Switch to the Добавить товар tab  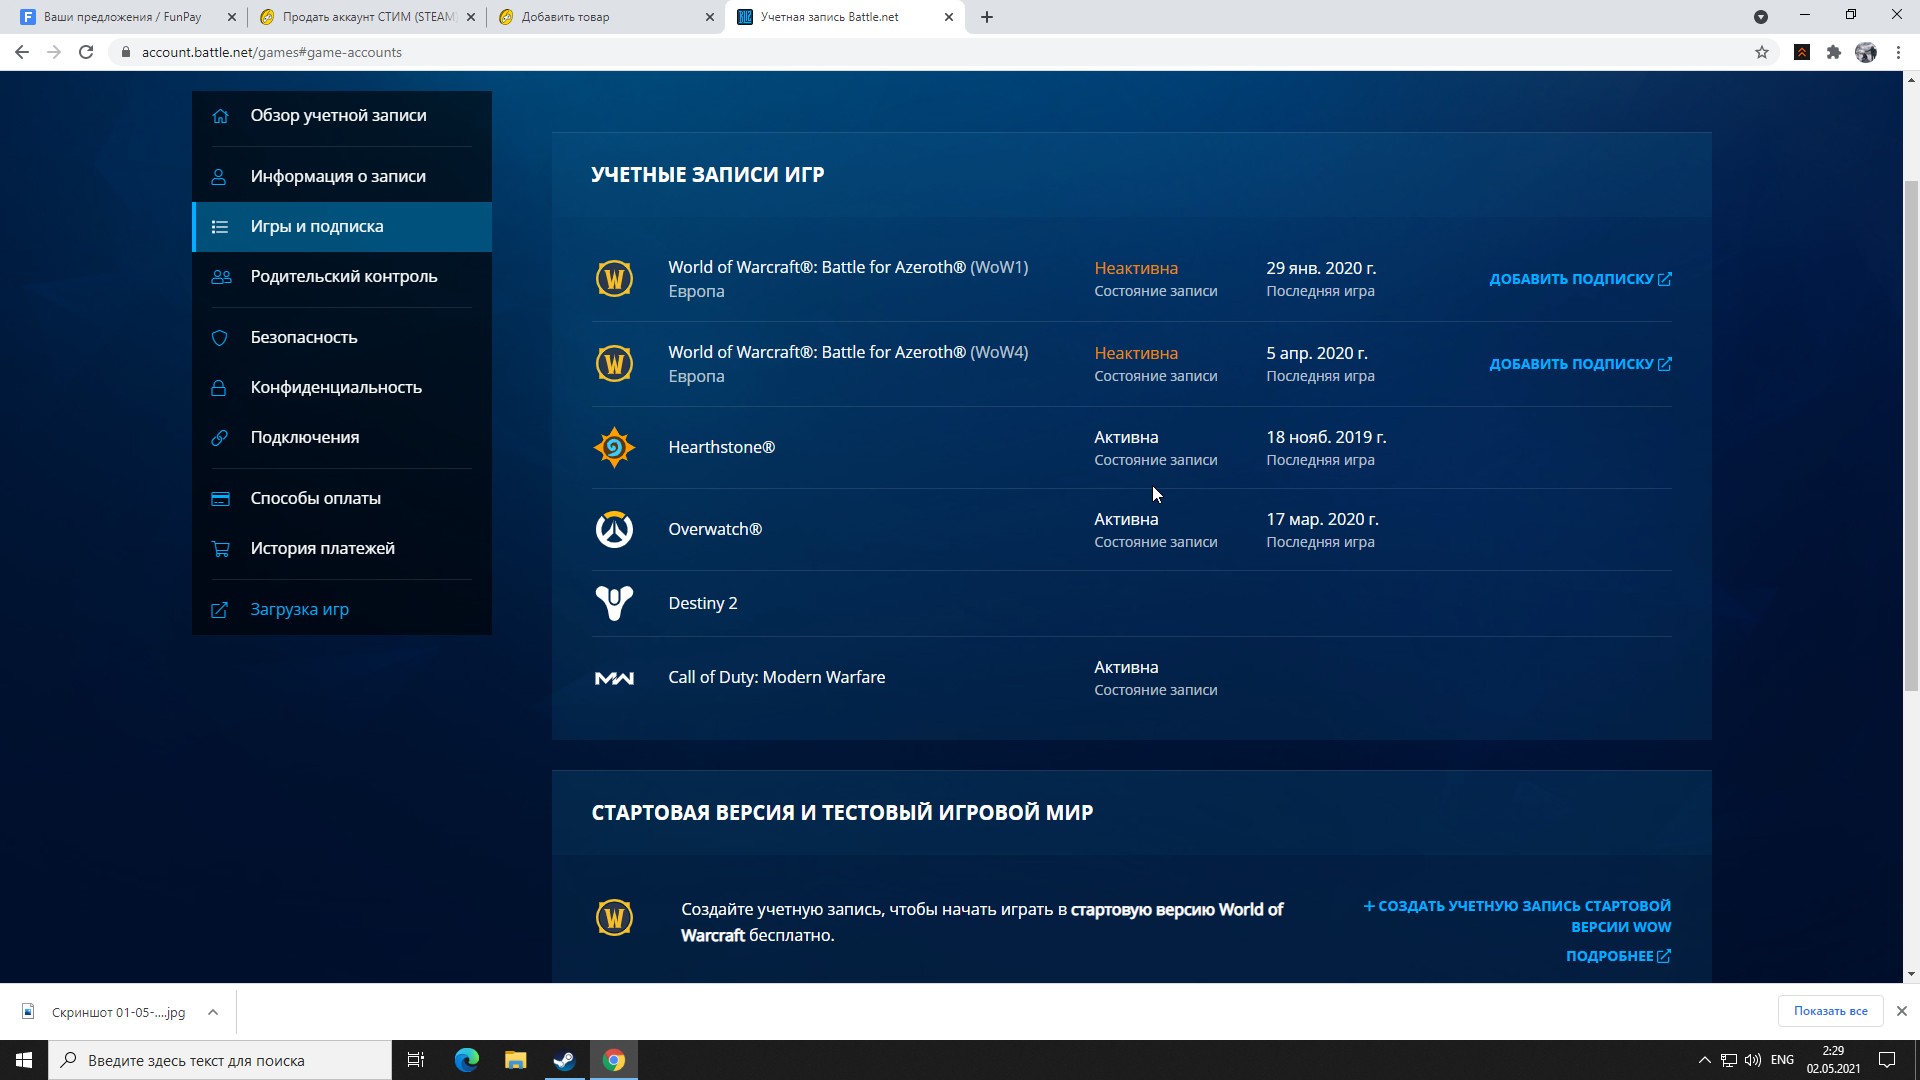[x=605, y=17]
